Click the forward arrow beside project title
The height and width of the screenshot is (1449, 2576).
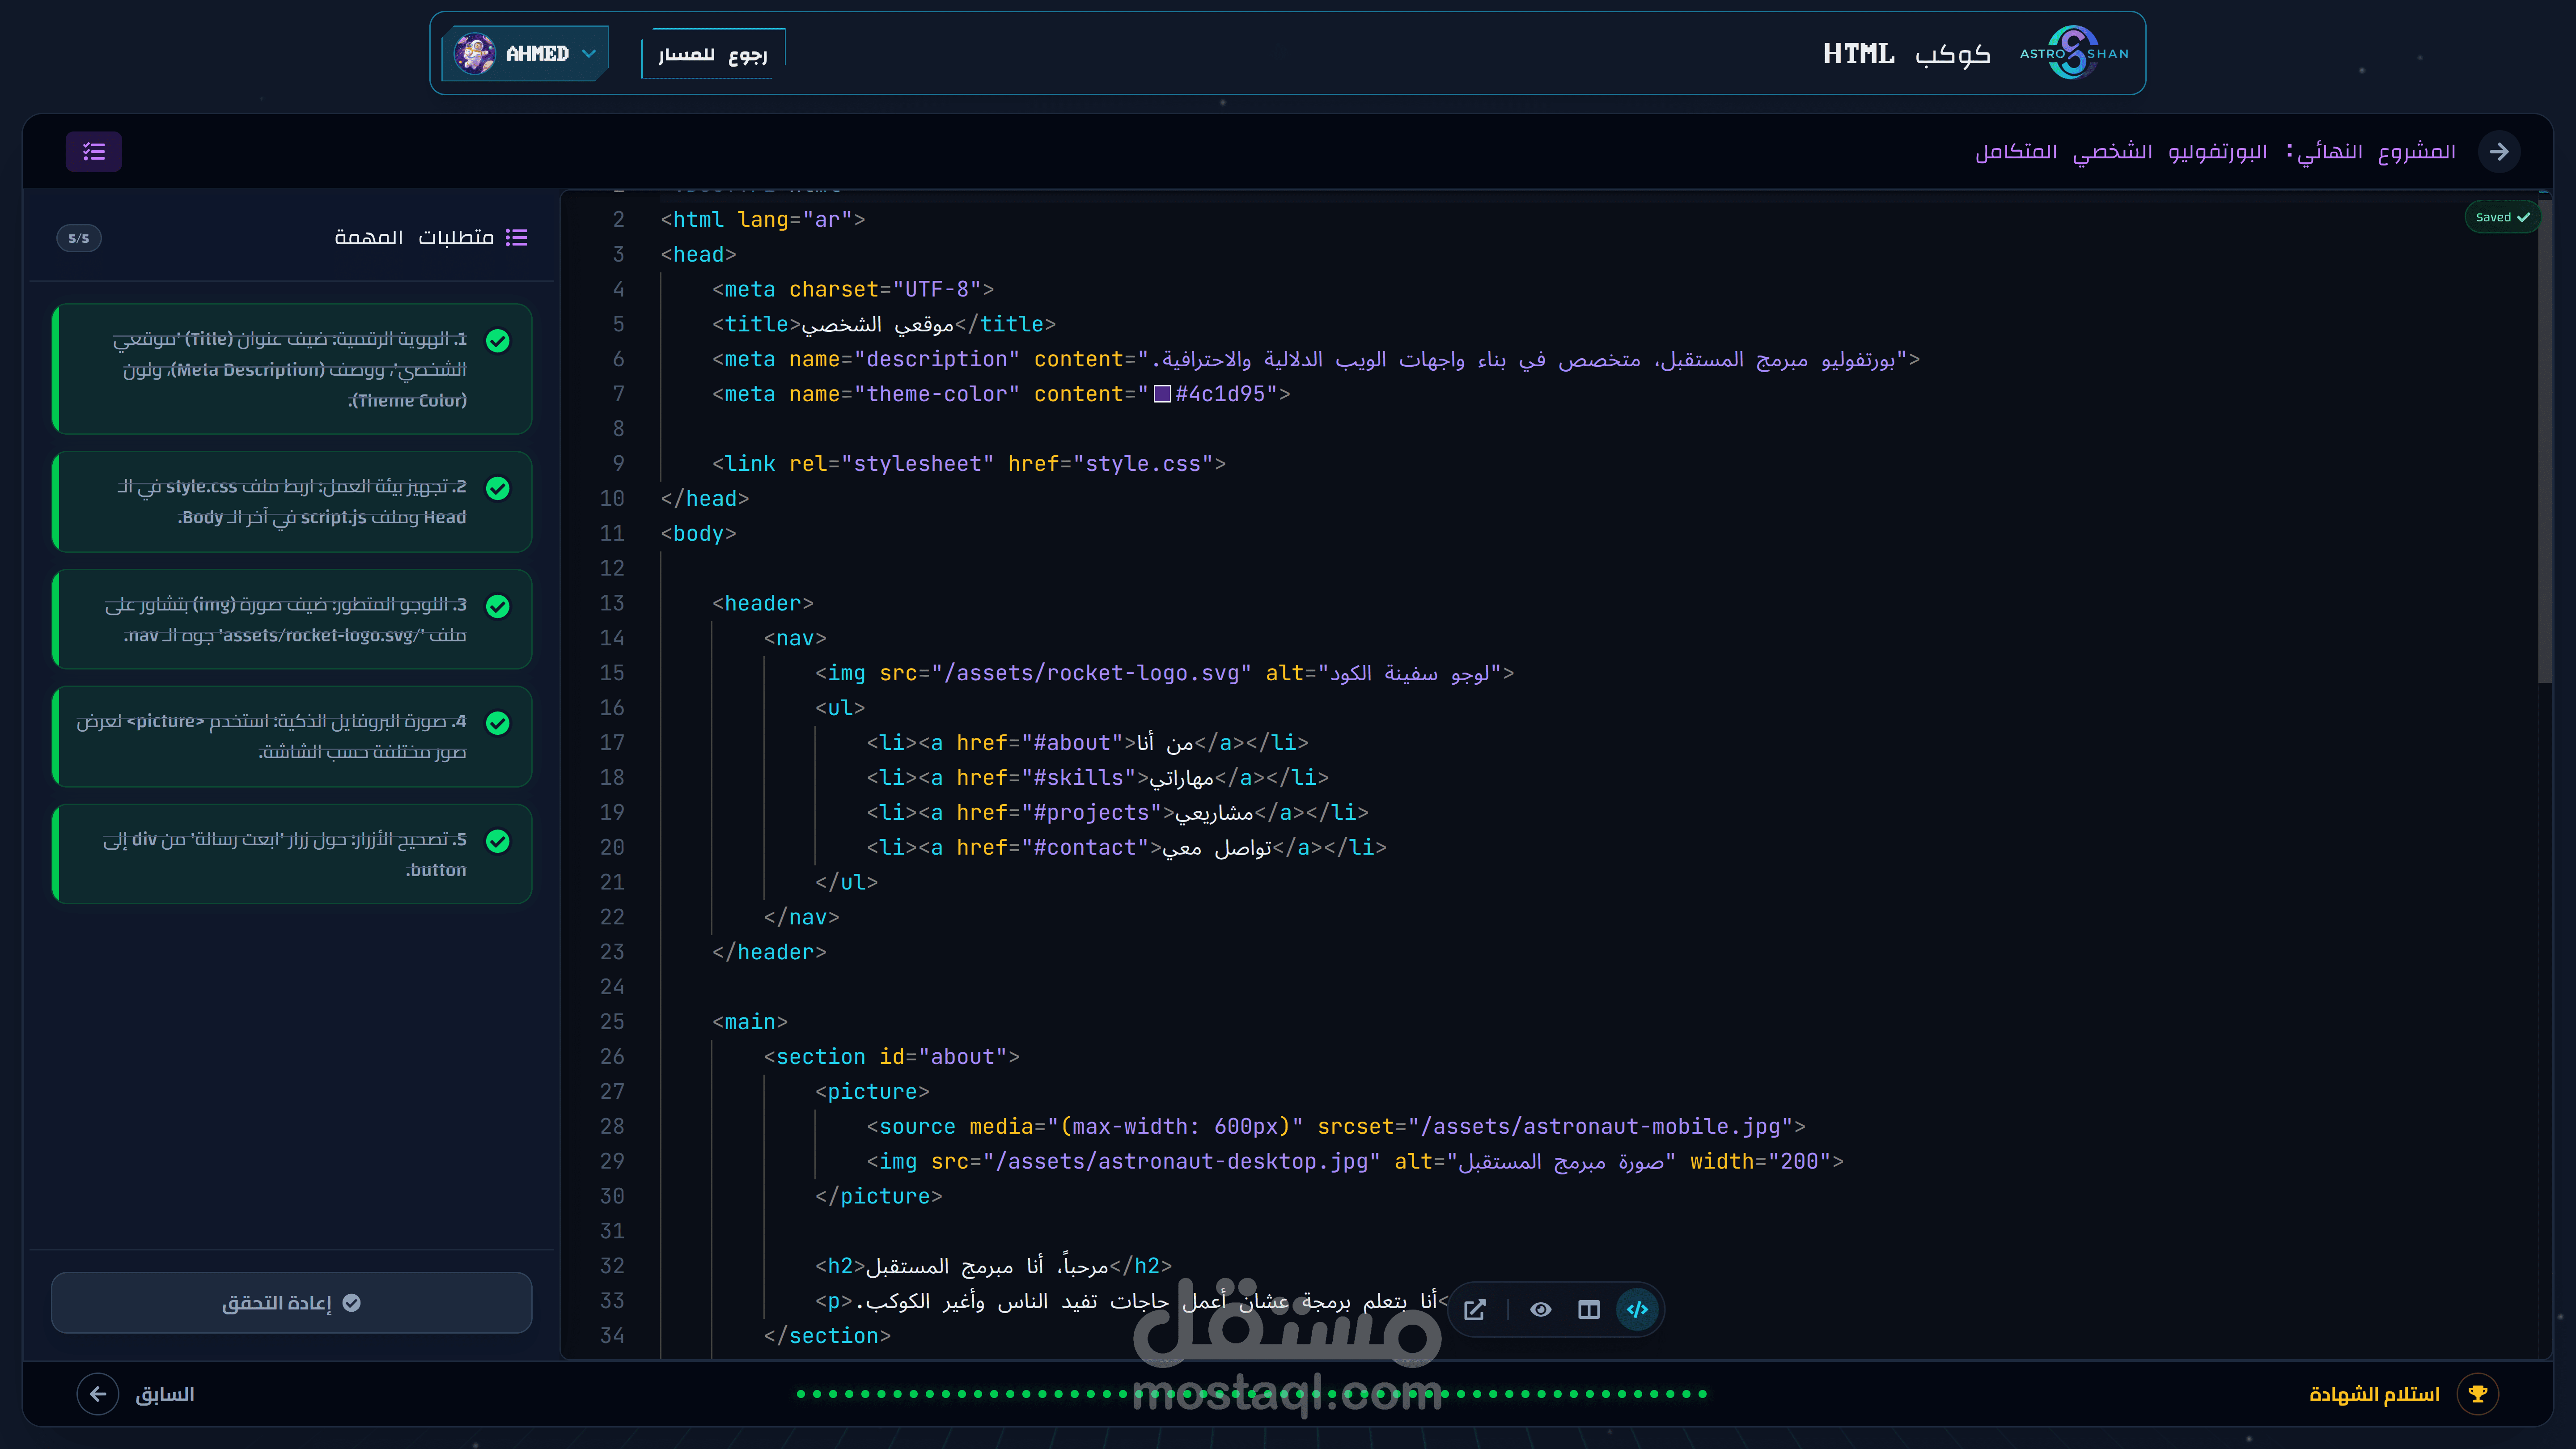pos(2499,151)
